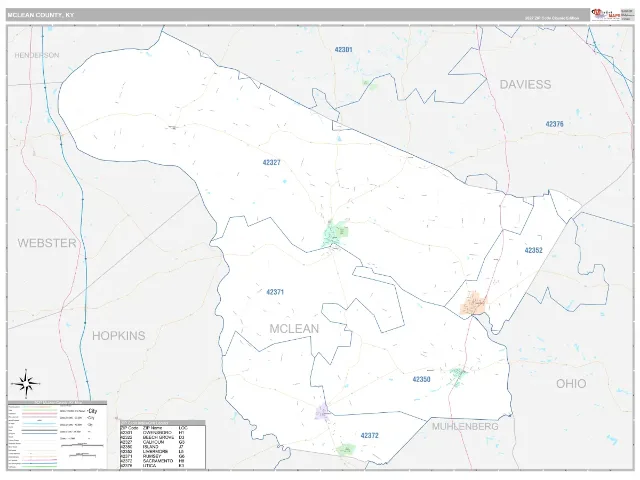Click the RUMSEY row in ZIP index table
Viewport: 640px width, 480px height.
point(162,456)
